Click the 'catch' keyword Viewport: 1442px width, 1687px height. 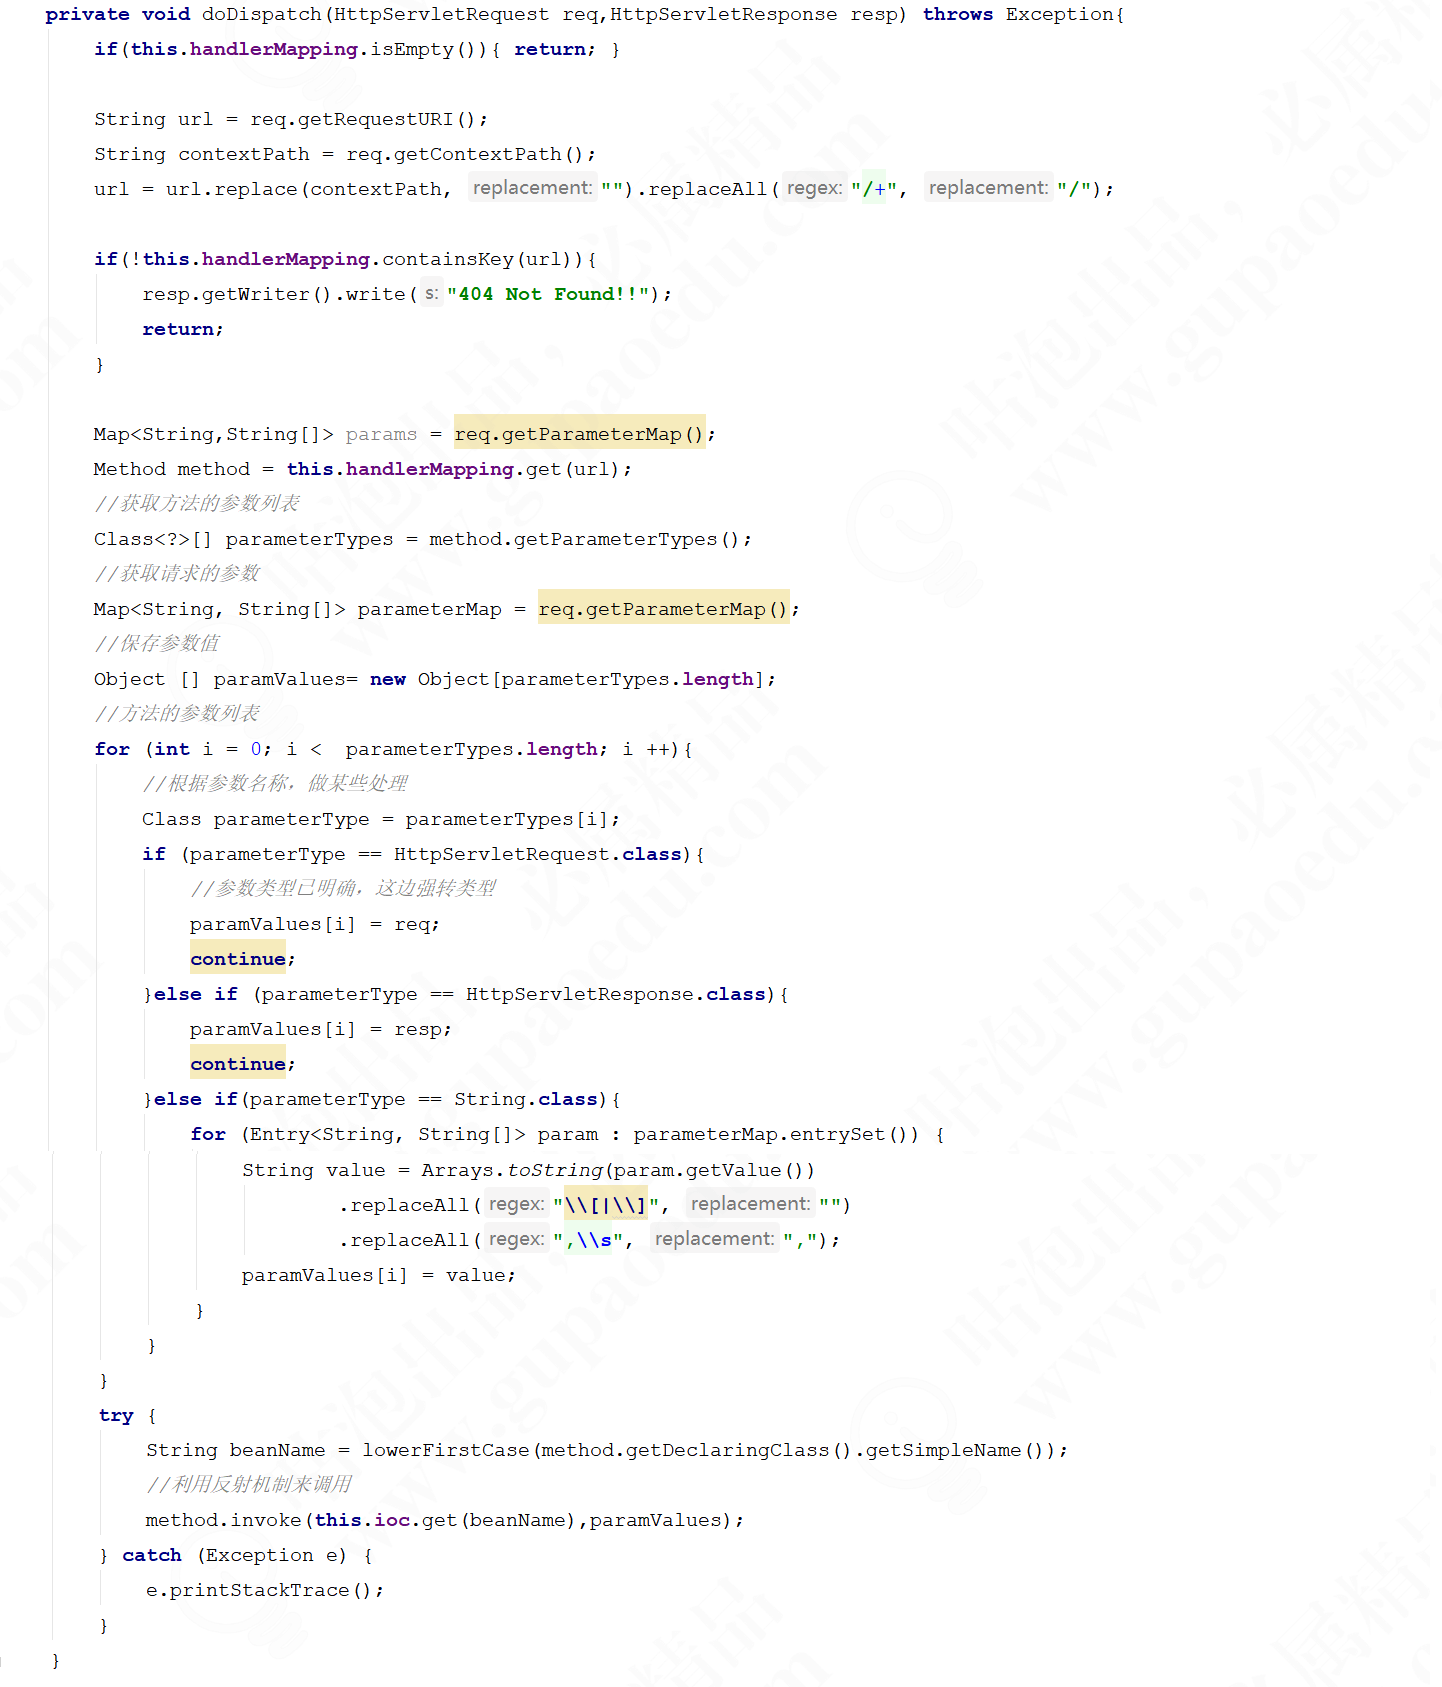(x=152, y=1556)
